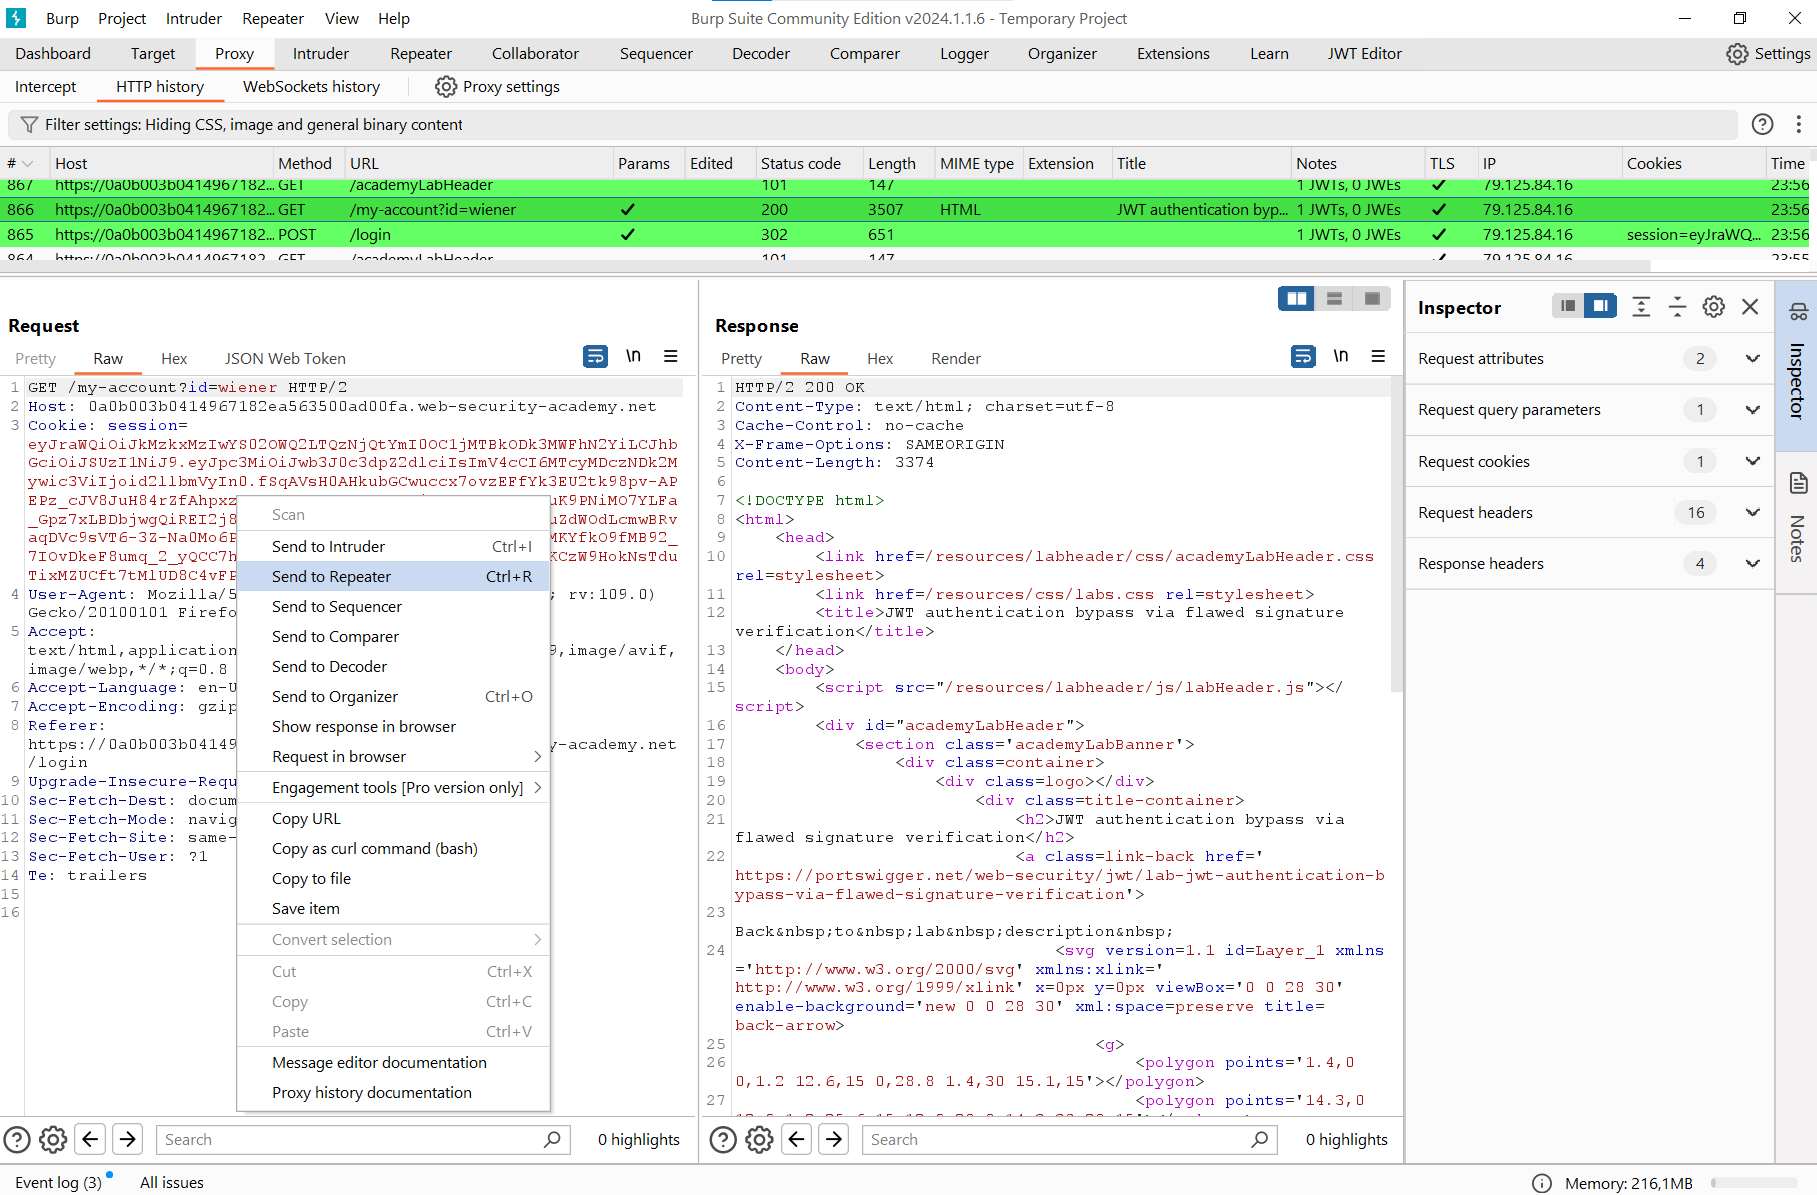Open the Request in browser submenu
Image resolution: width=1817 pixels, height=1195 pixels.
393,757
